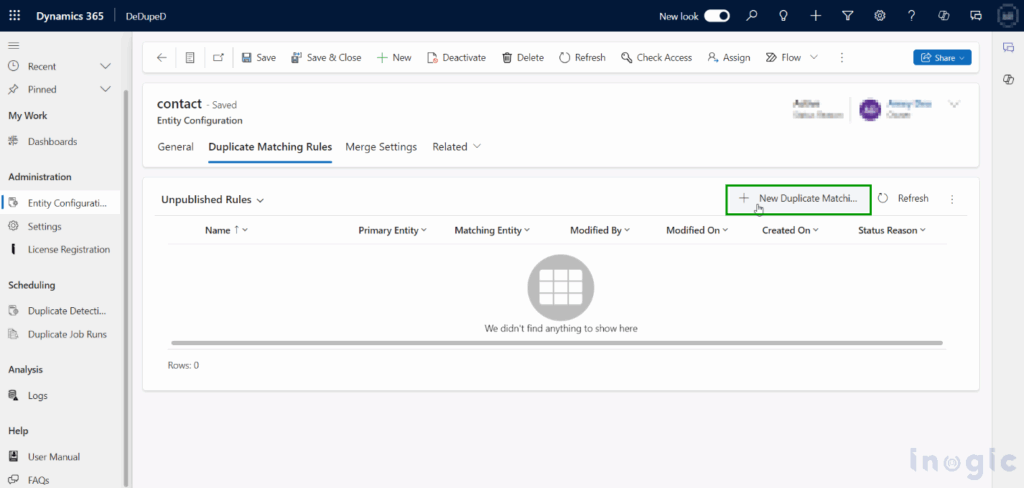Image resolution: width=1024 pixels, height=488 pixels.
Task: Open Logs in the sidebar
Action: tap(37, 395)
